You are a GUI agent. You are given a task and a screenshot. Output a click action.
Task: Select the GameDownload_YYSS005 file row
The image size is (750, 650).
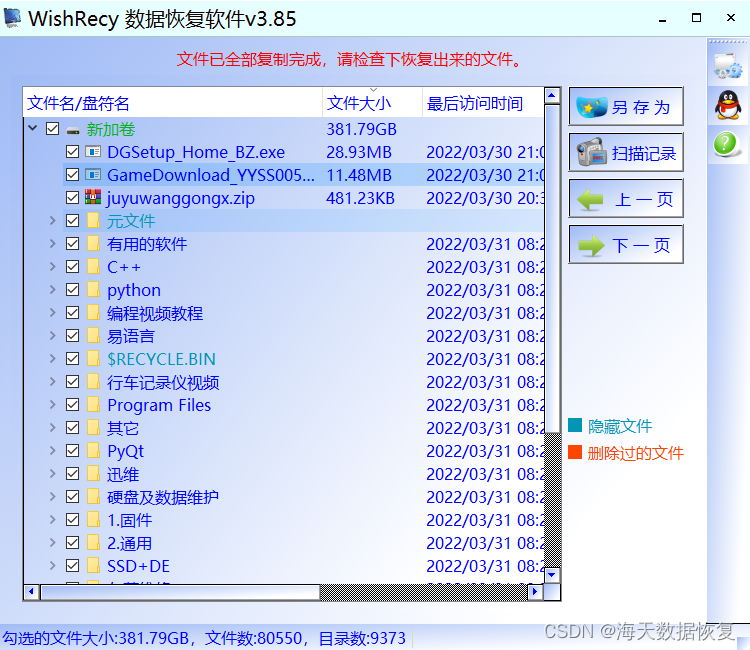pyautogui.click(x=303, y=175)
